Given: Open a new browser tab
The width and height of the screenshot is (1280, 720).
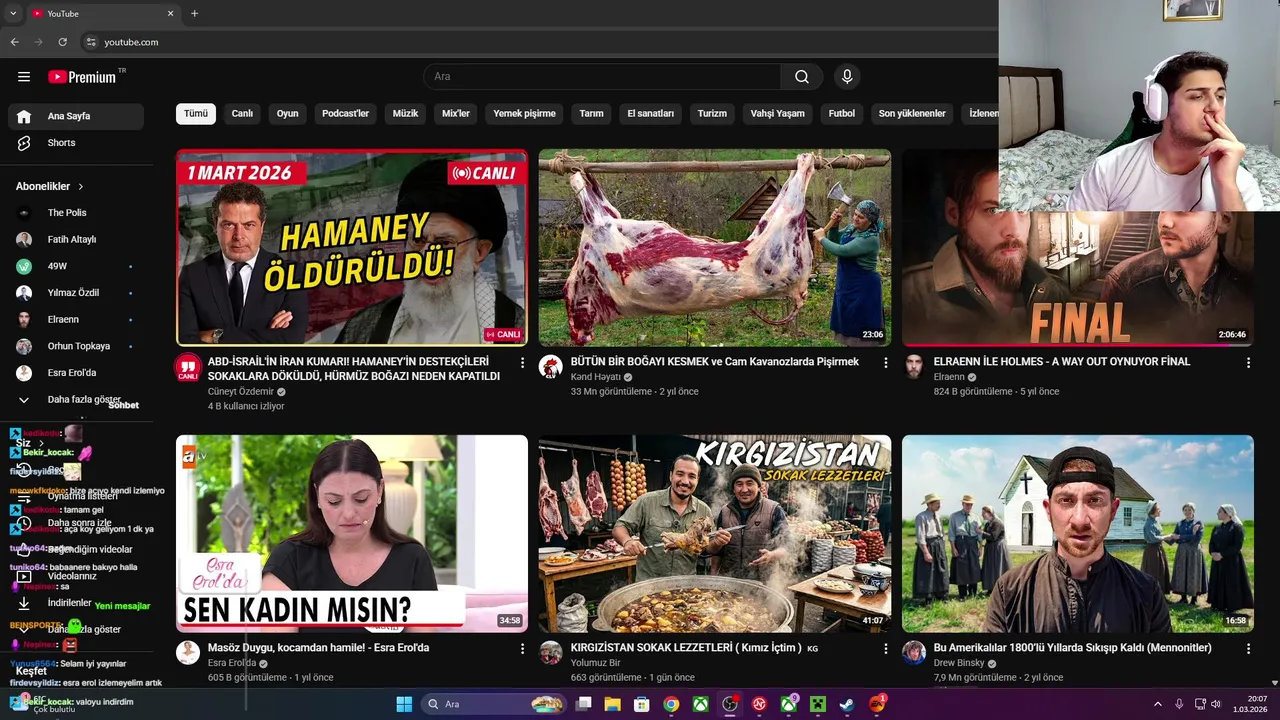Looking at the screenshot, I should tap(194, 14).
